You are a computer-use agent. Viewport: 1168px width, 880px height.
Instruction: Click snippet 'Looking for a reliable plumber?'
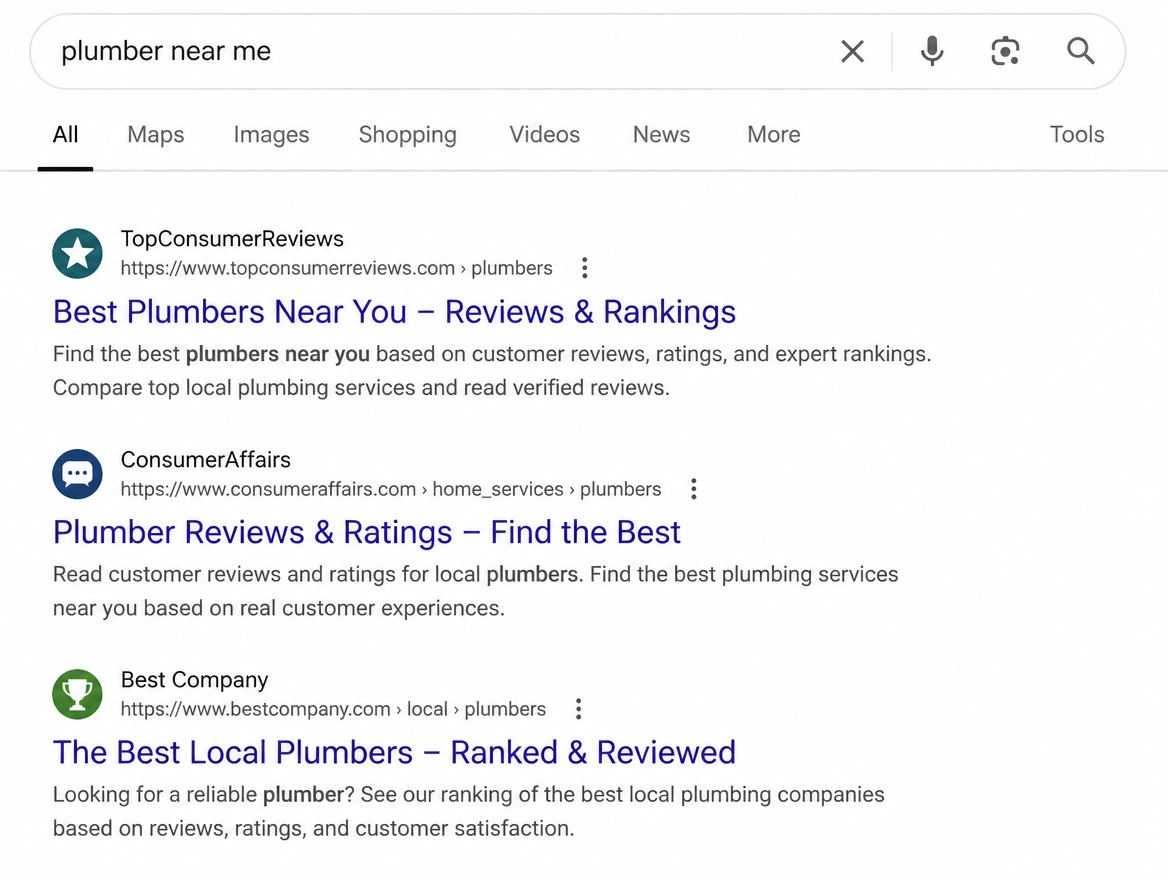203,794
